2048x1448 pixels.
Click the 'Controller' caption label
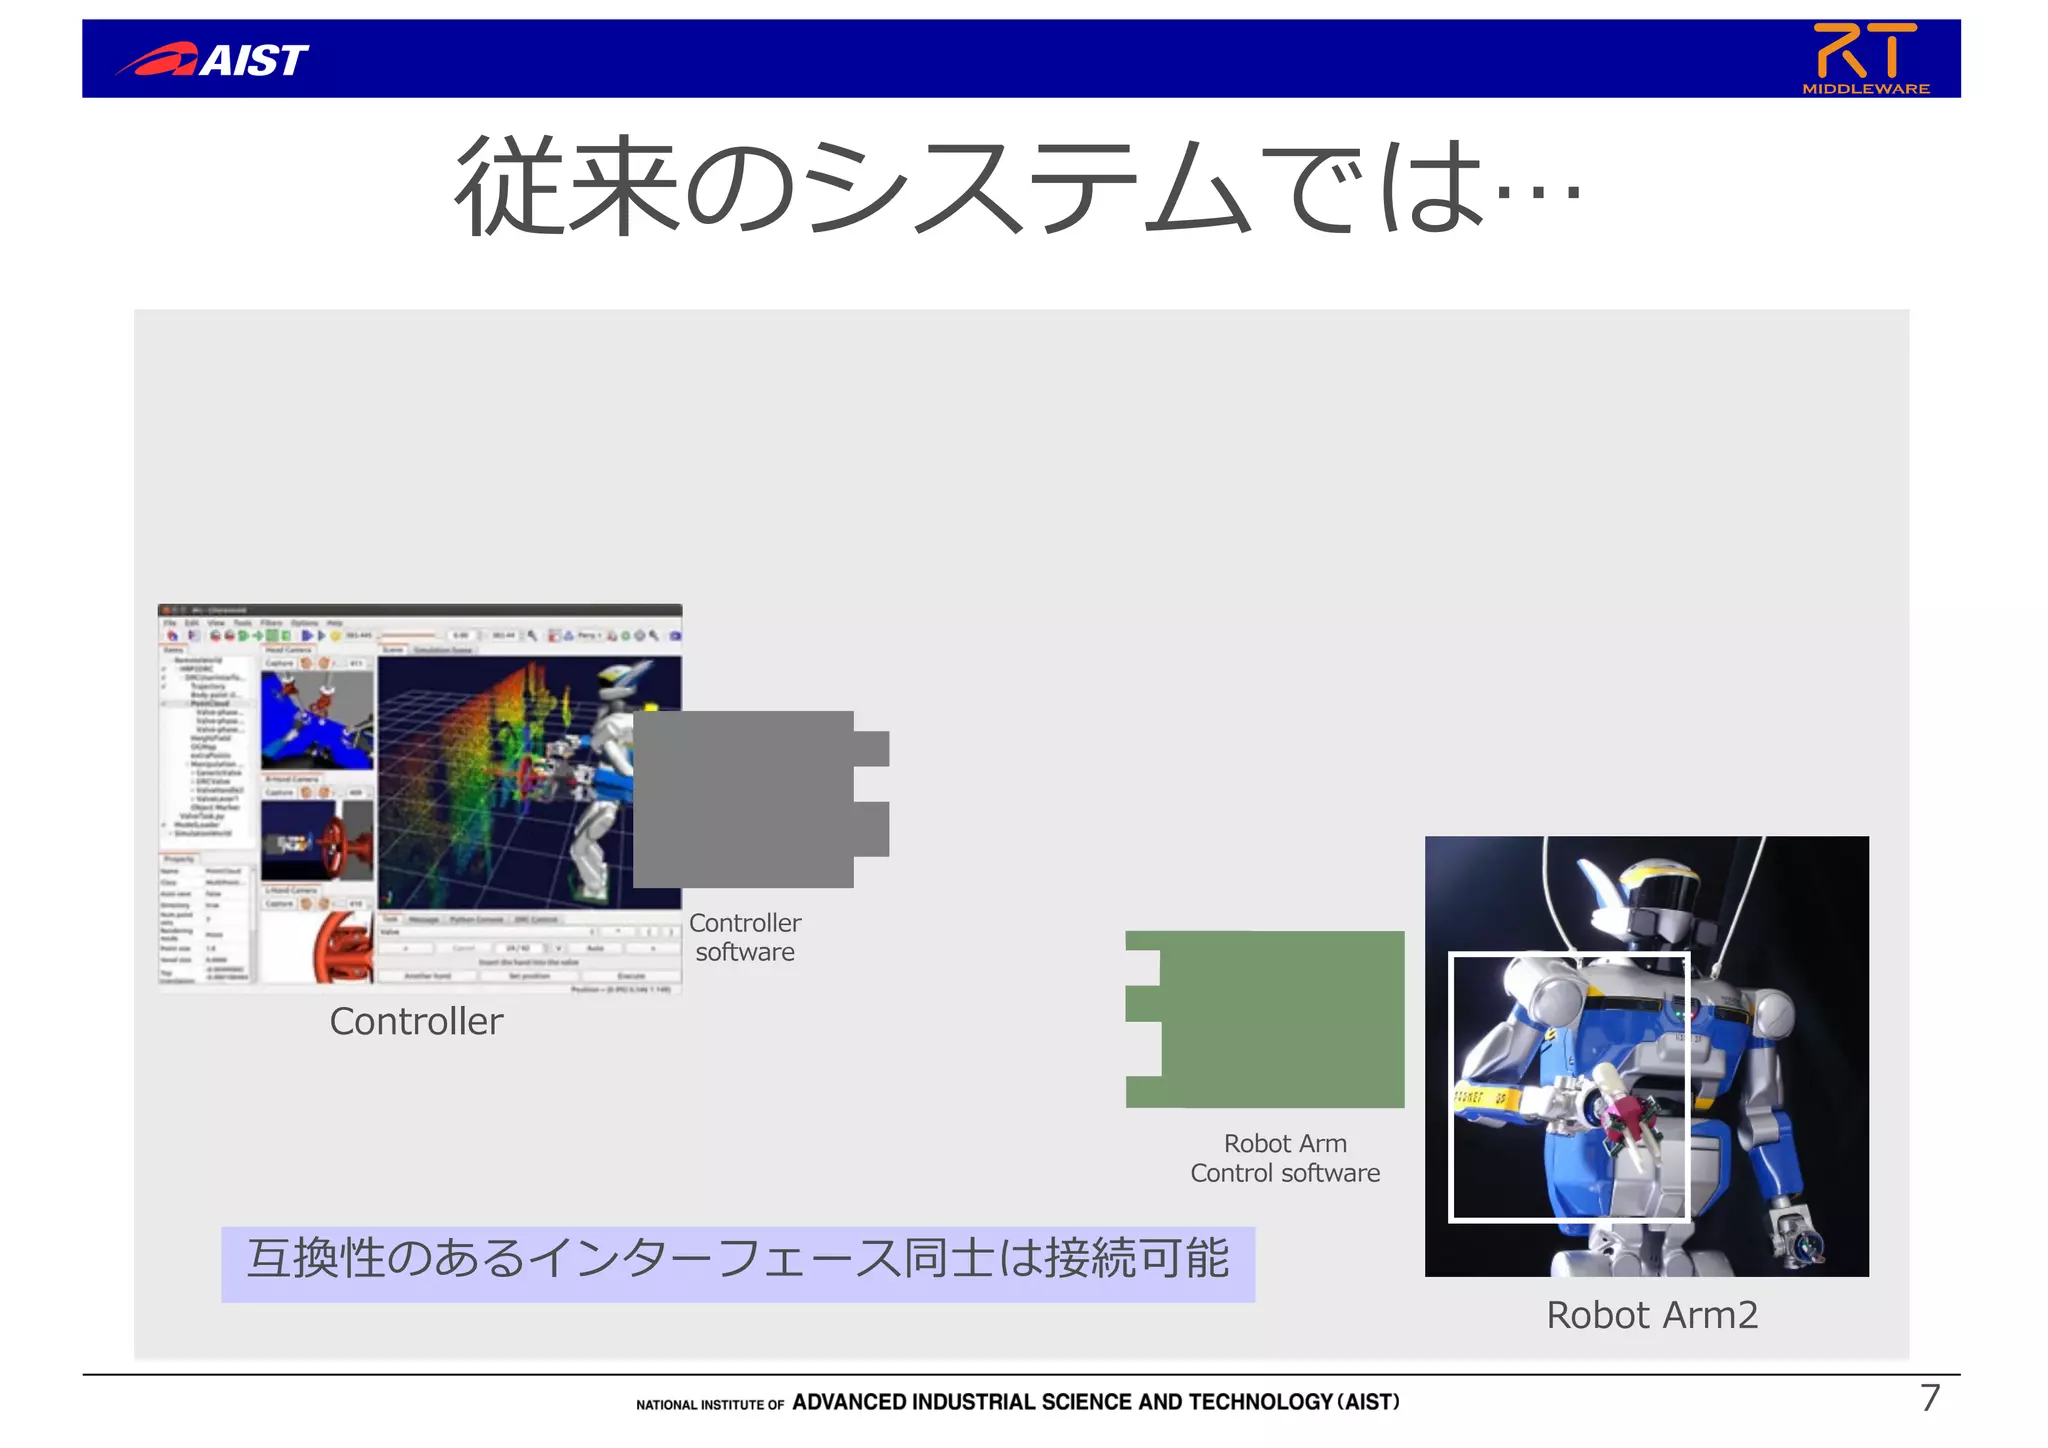416,1021
